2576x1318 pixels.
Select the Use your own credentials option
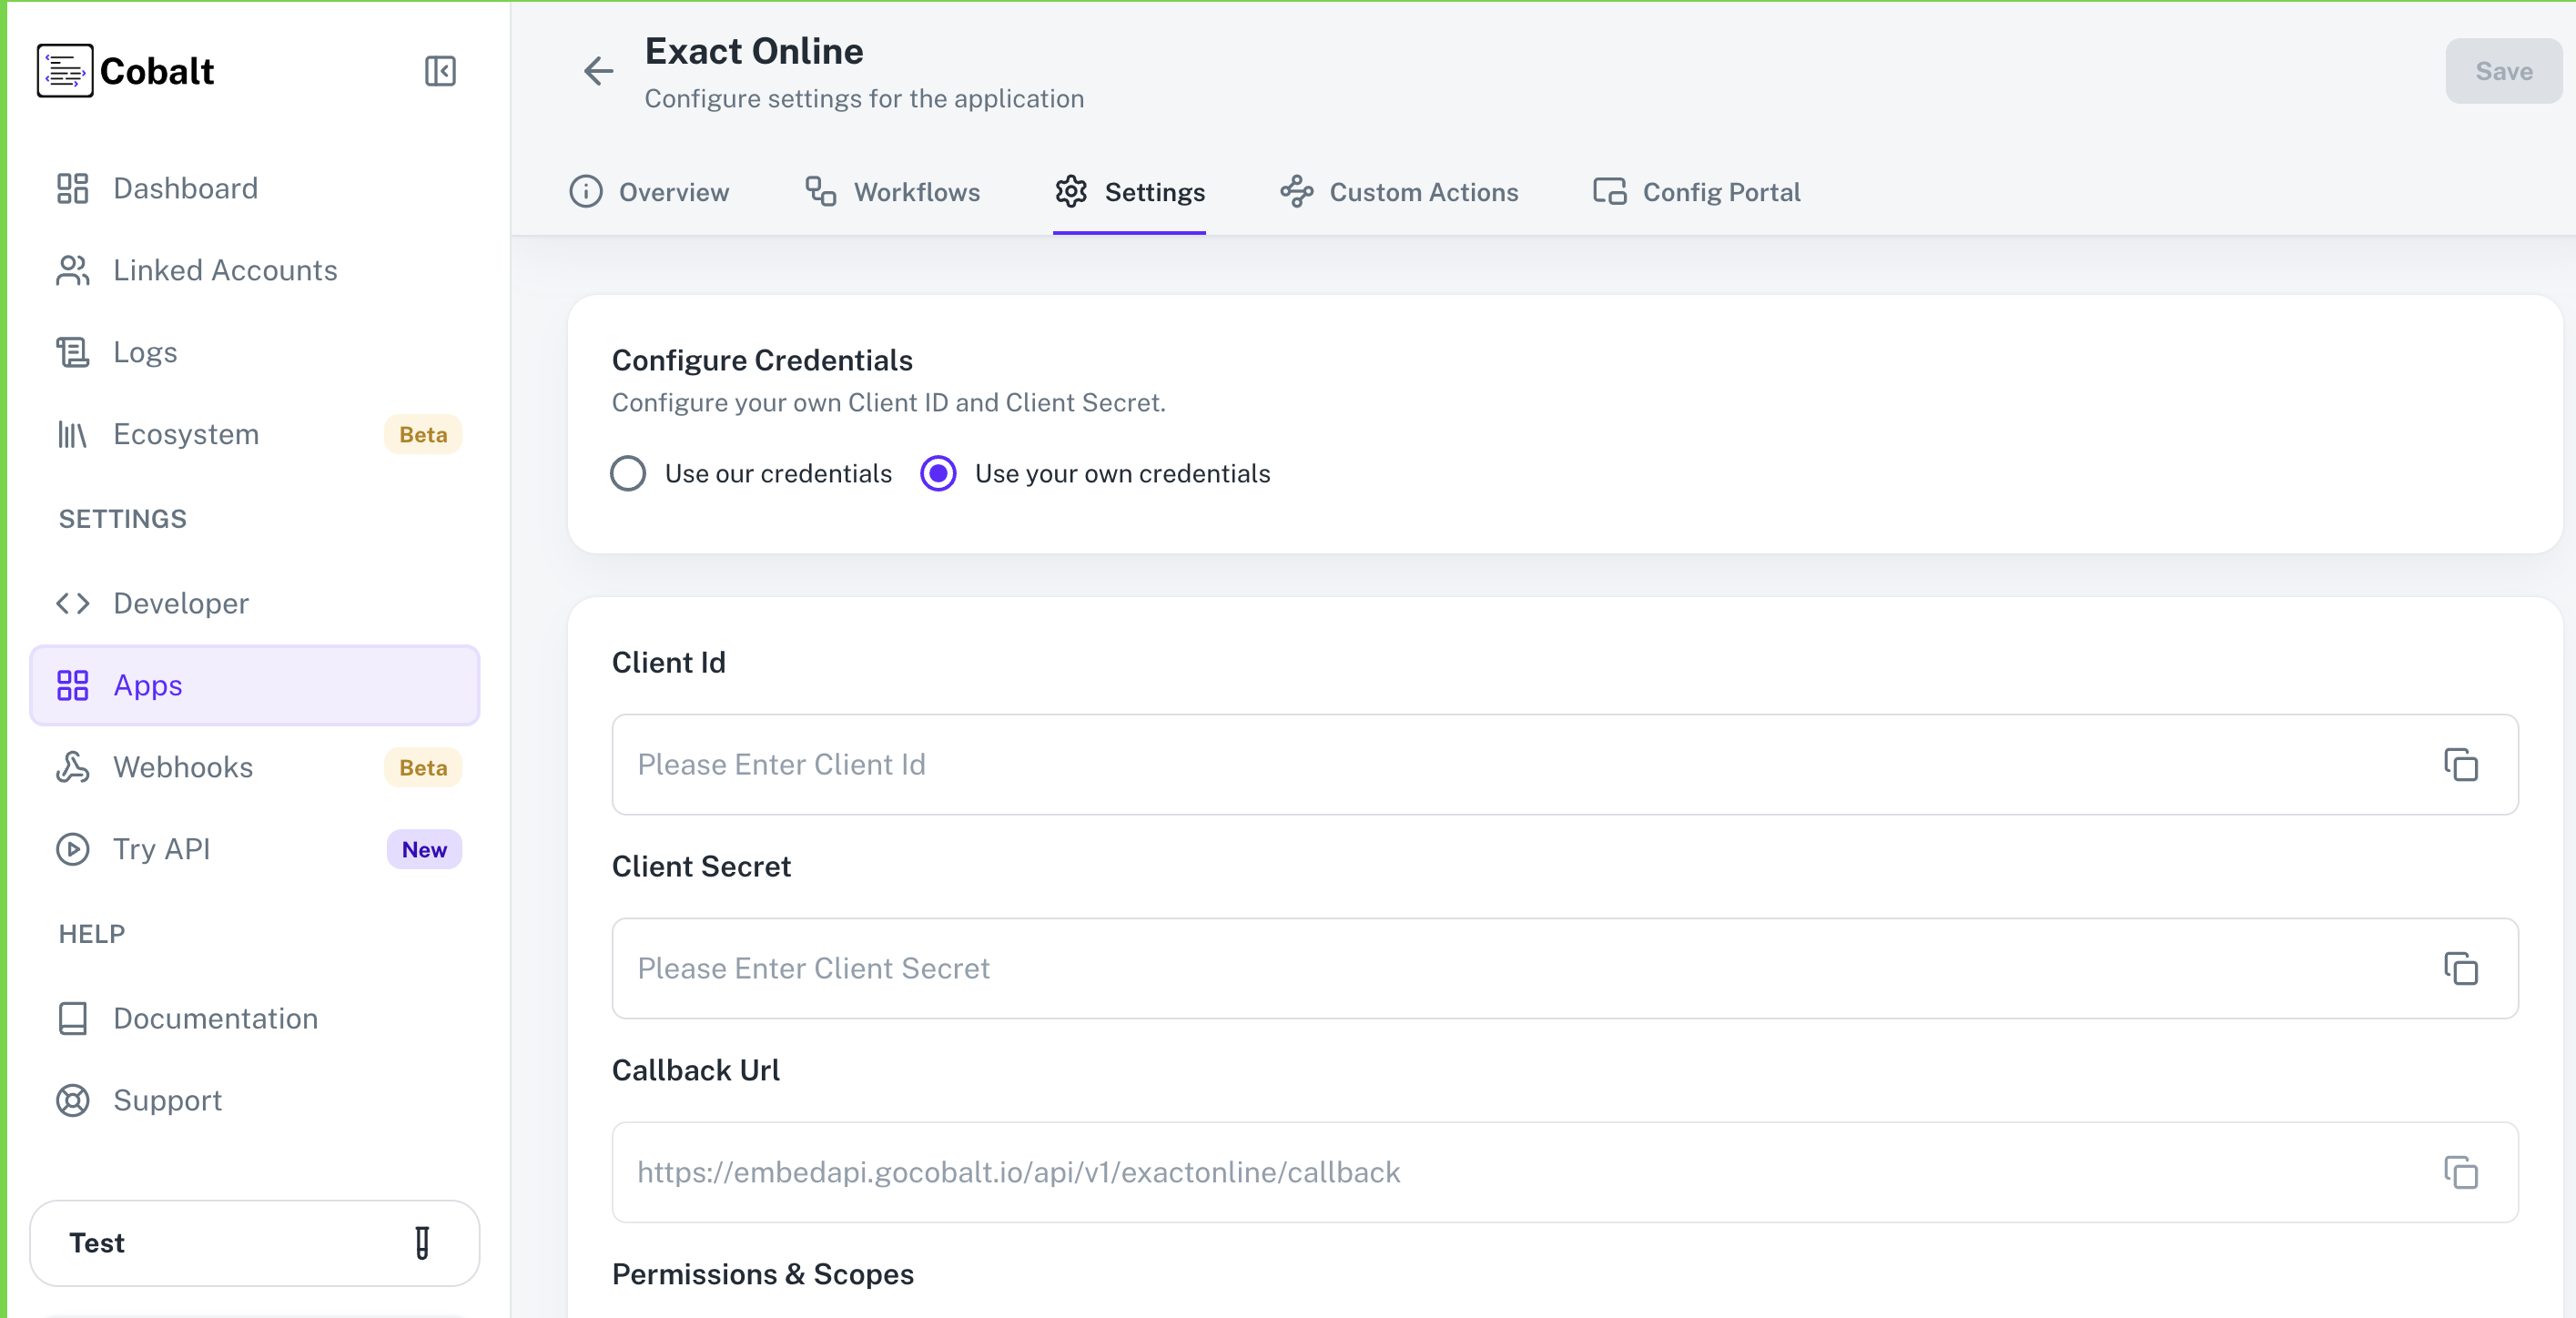(x=938, y=473)
